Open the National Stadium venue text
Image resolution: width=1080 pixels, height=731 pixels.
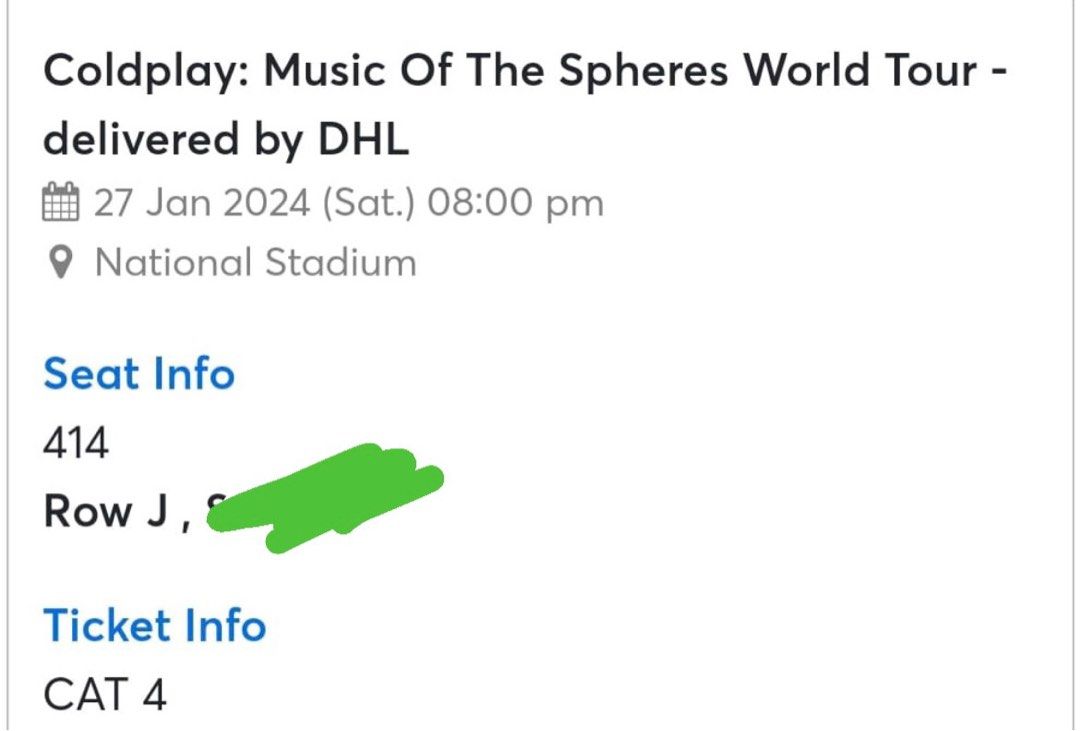click(x=255, y=263)
